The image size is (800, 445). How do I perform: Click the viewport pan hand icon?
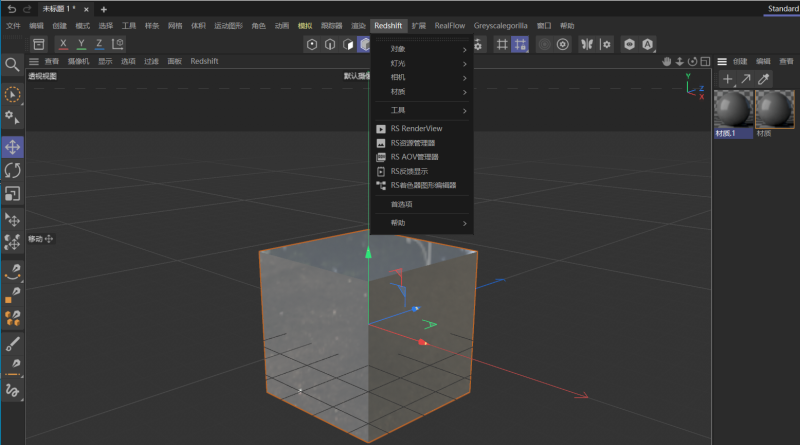coord(667,61)
